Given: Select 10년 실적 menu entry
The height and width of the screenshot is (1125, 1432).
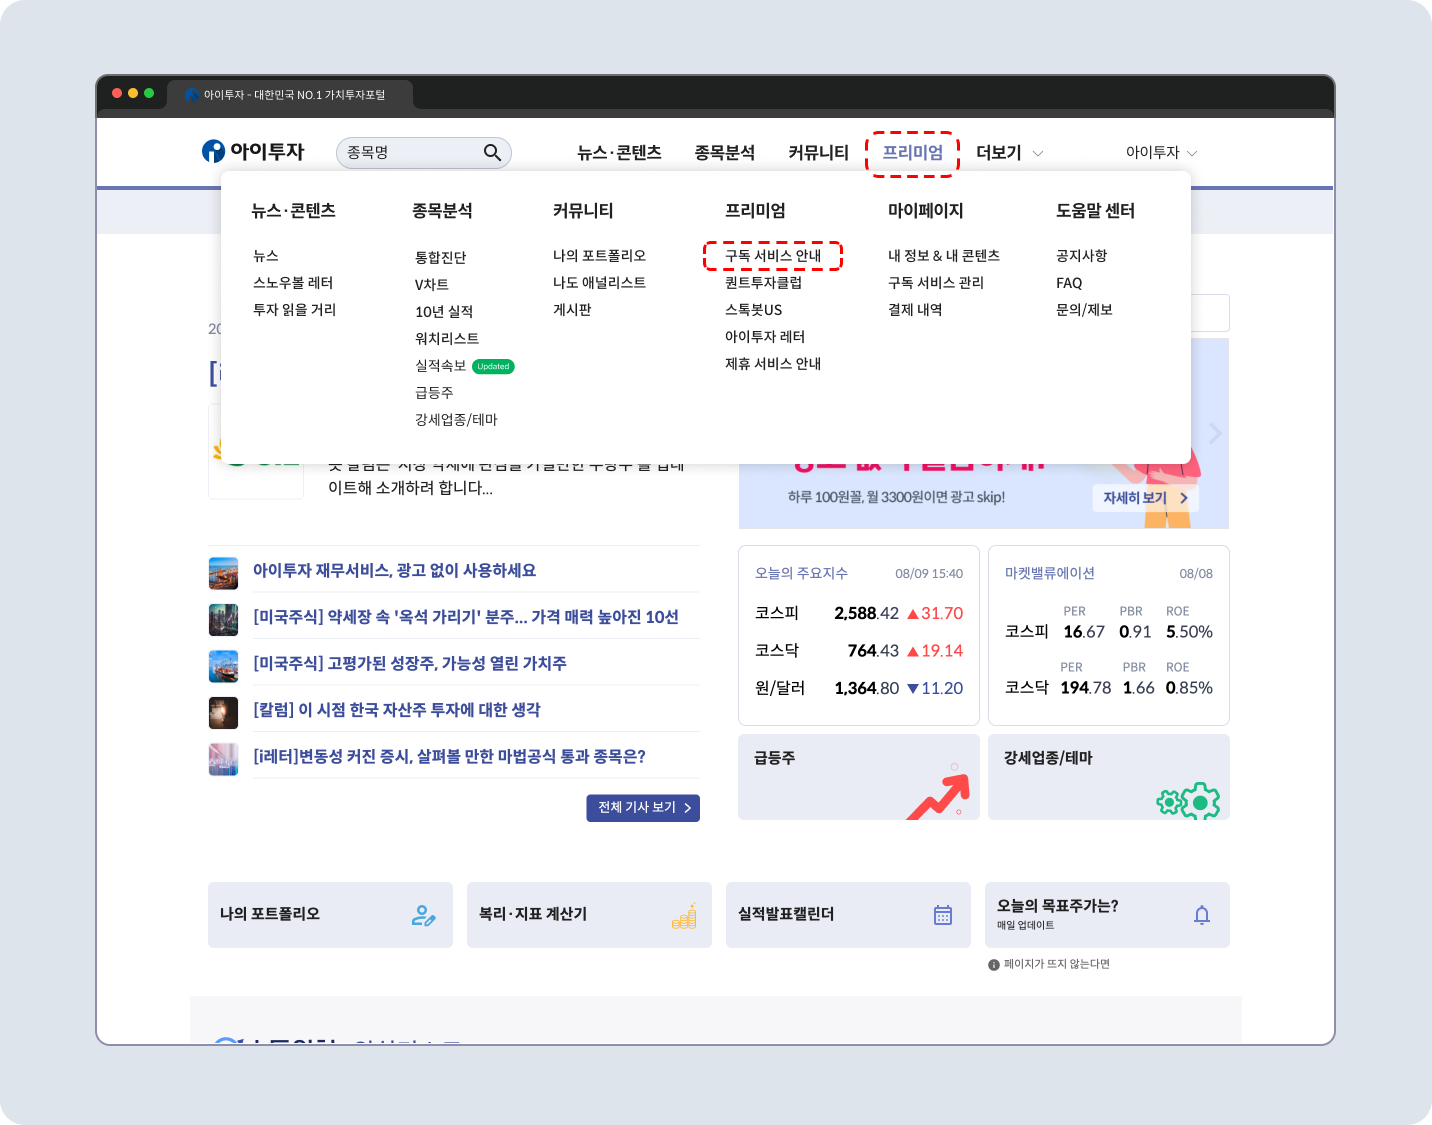Looking at the screenshot, I should 444,312.
